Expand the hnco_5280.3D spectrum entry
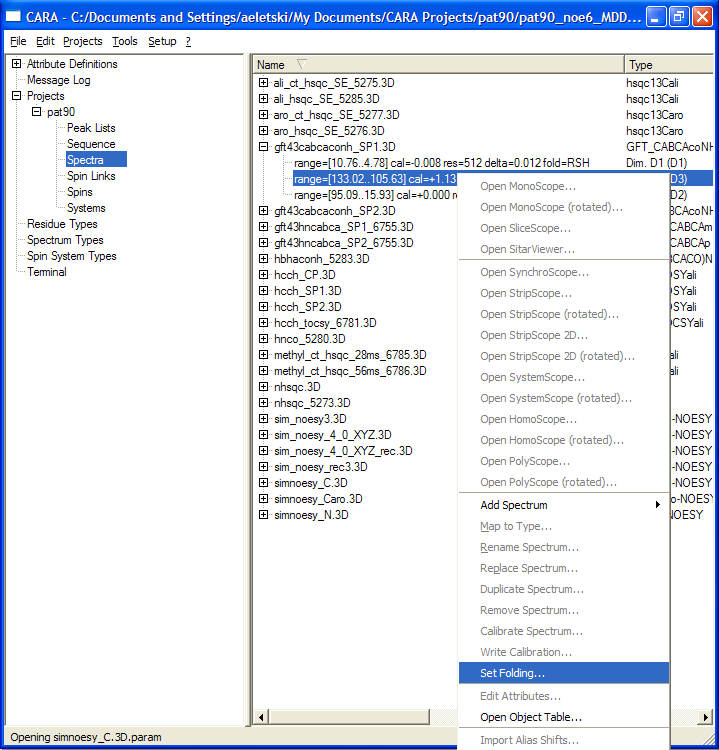This screenshot has height=750, width=719. point(263,339)
